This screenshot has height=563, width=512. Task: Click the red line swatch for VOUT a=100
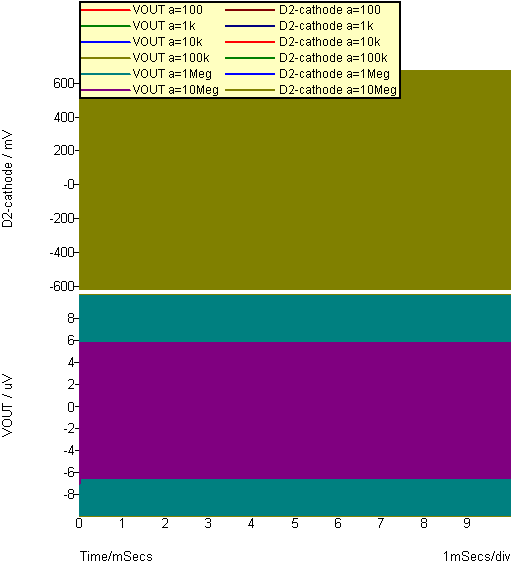[x=106, y=10]
